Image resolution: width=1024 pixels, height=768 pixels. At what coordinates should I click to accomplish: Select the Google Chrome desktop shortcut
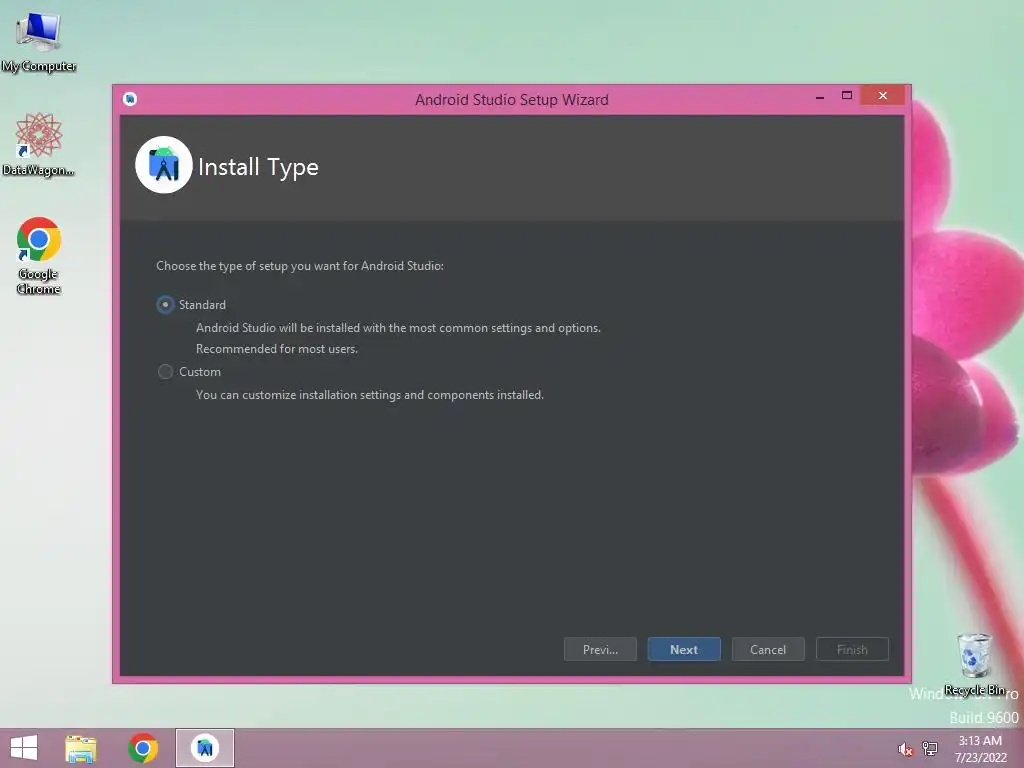pos(39,255)
